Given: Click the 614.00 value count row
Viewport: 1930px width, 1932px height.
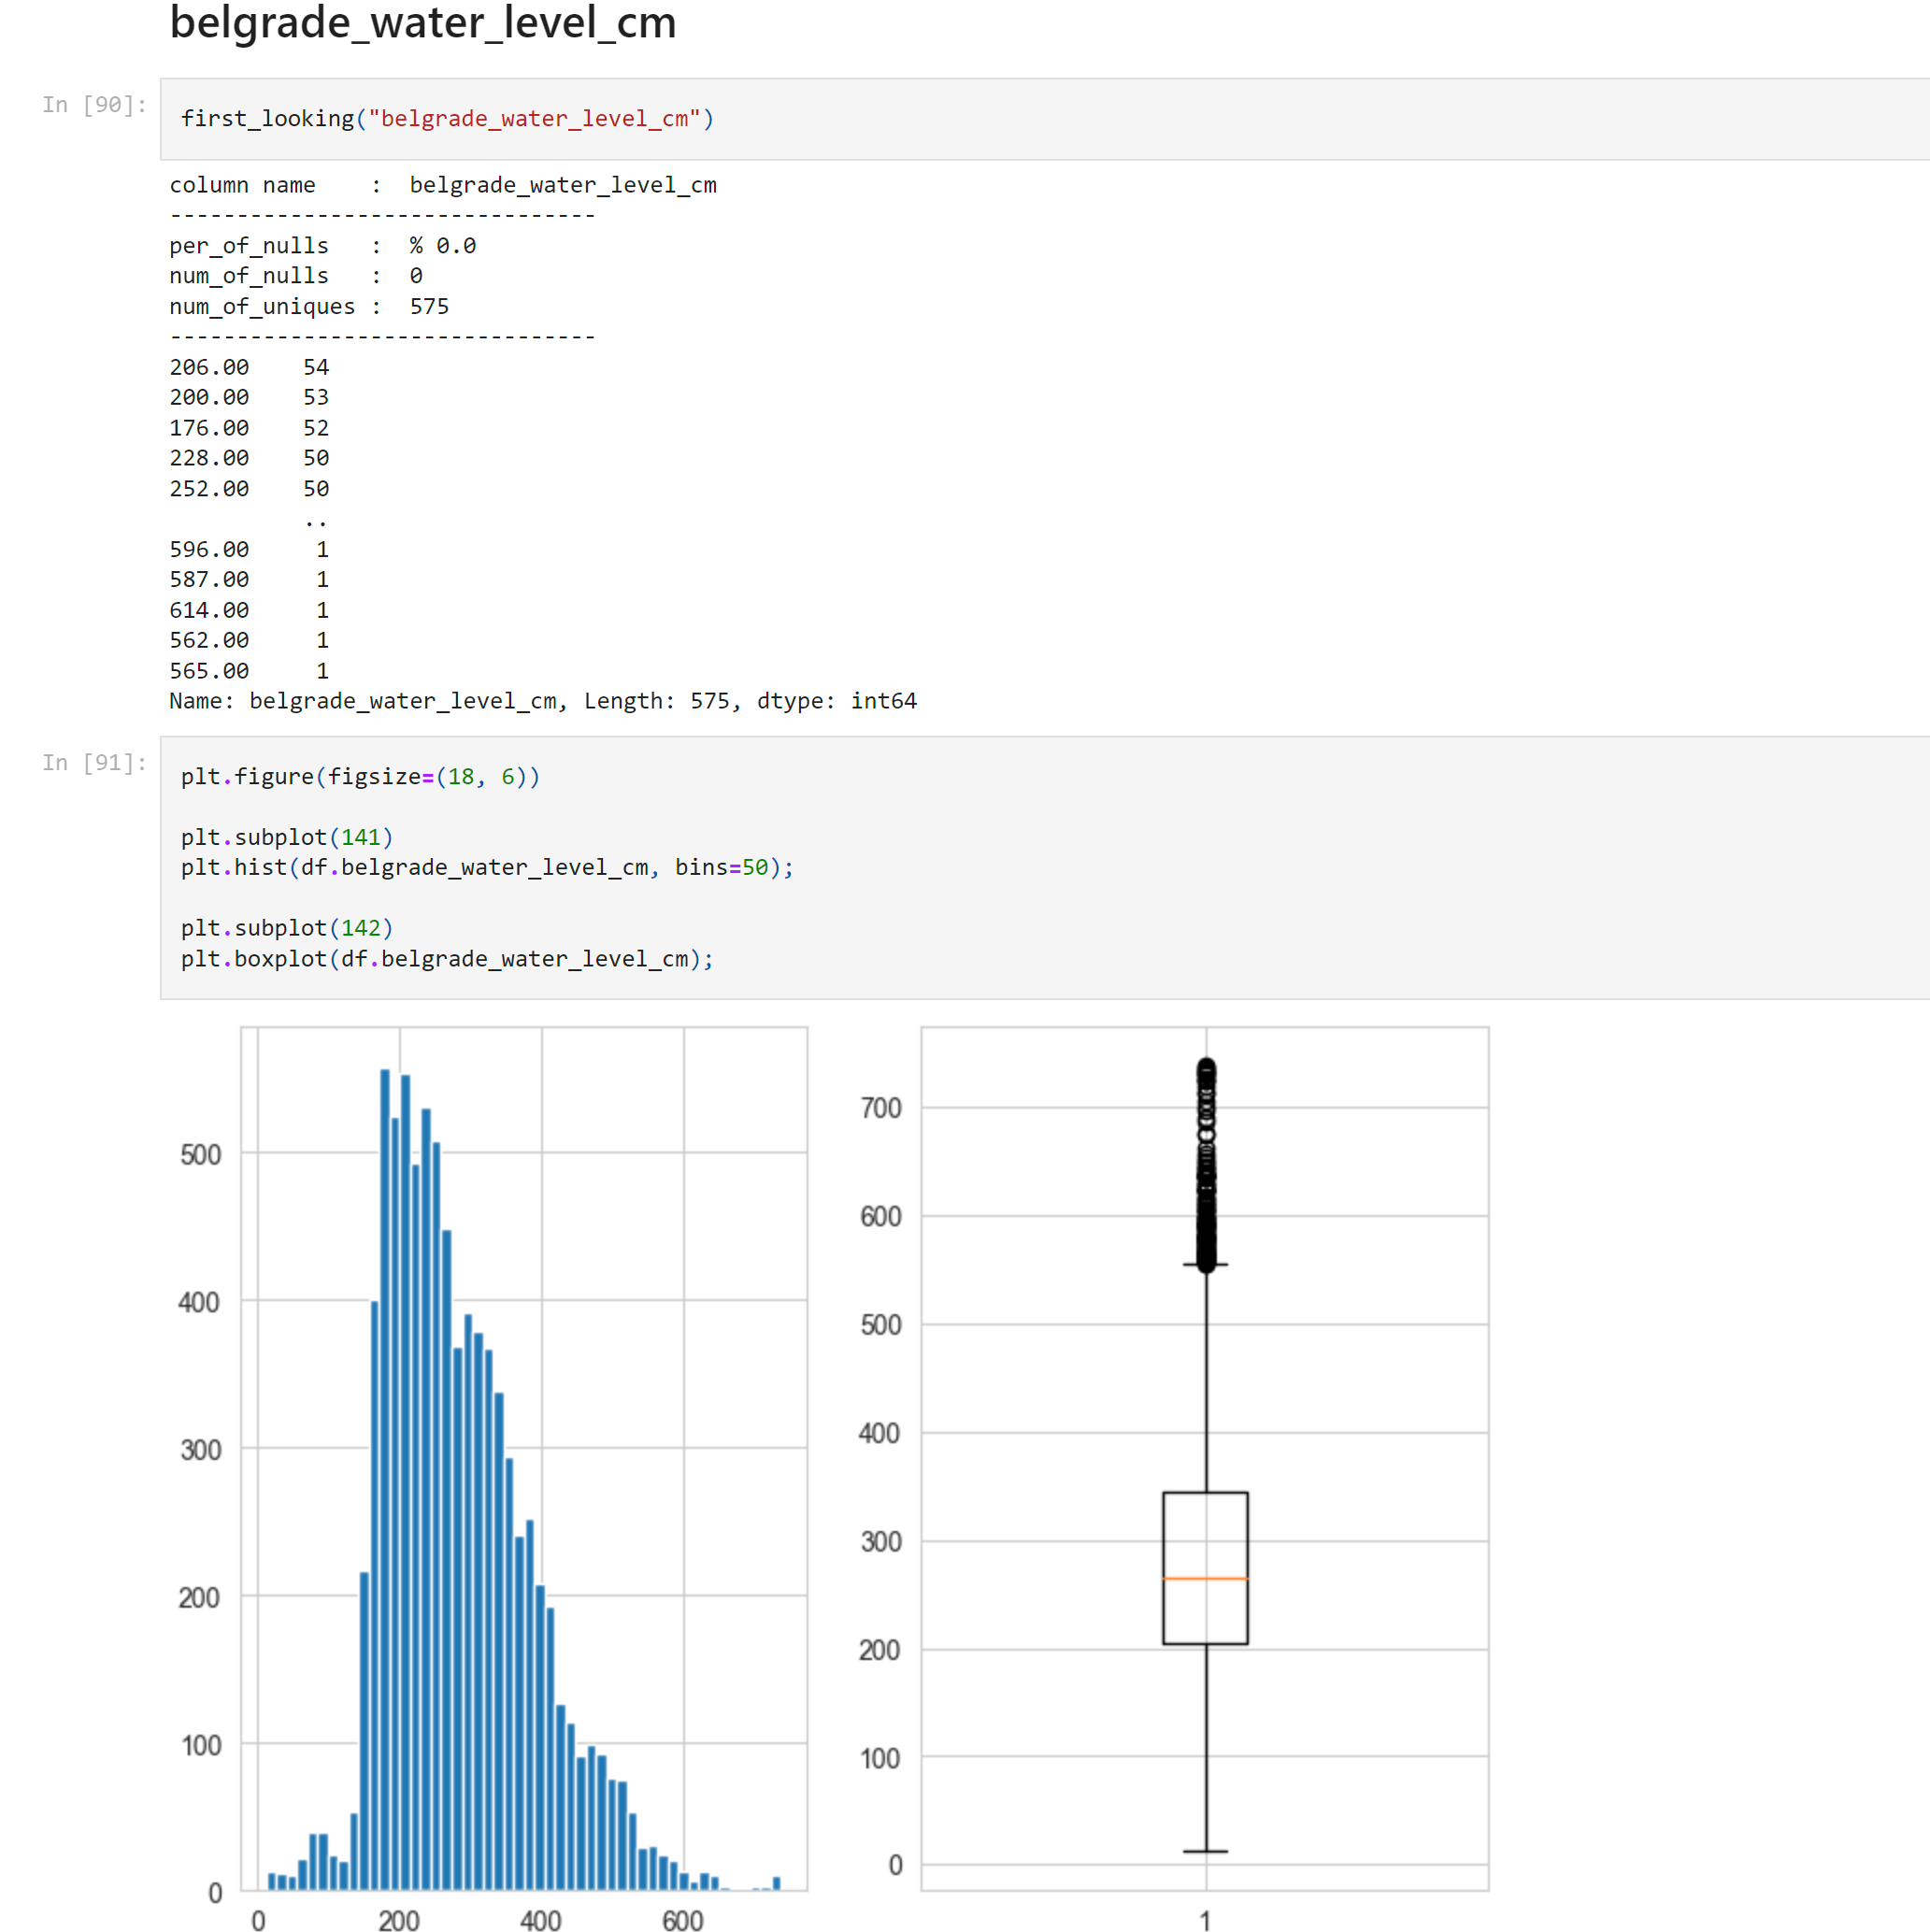Looking at the screenshot, I should 249,610.
